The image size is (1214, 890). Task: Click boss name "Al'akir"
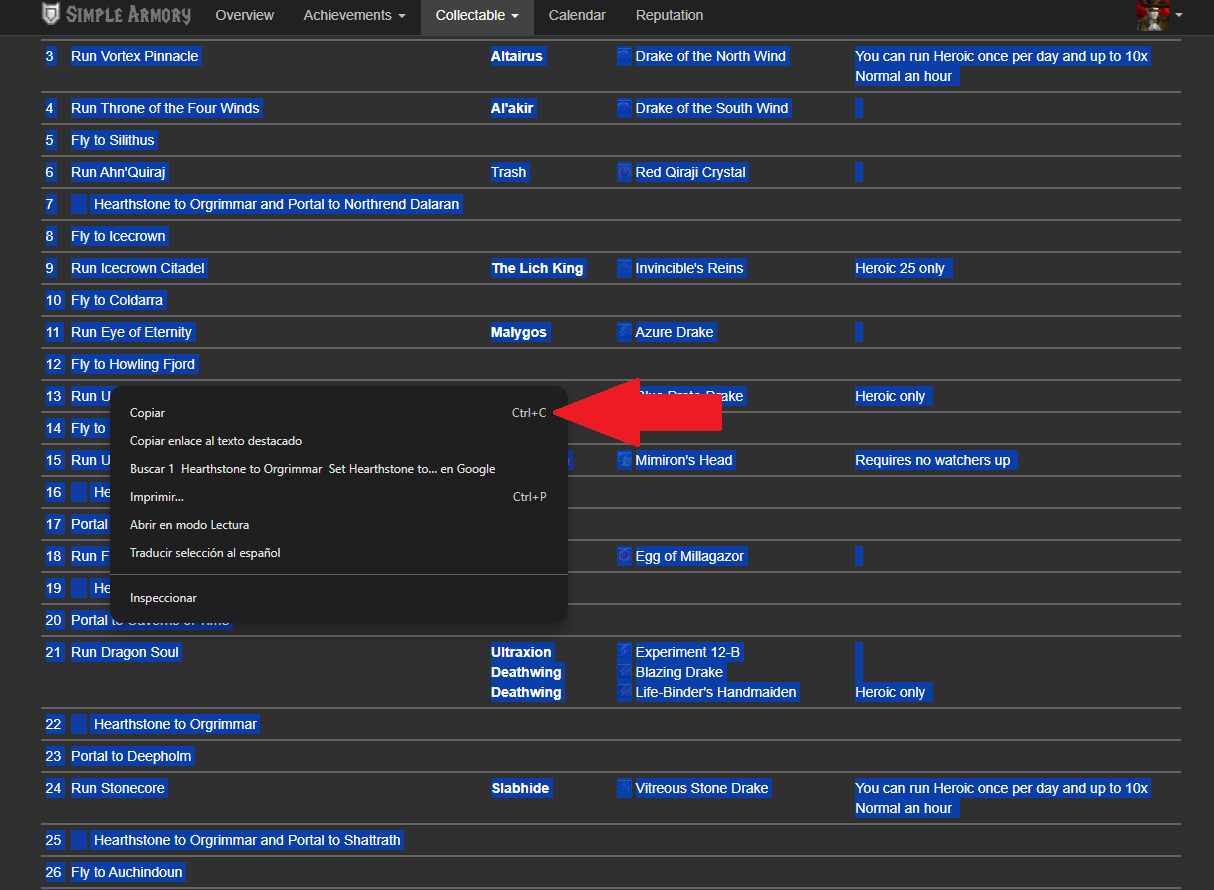tap(513, 108)
